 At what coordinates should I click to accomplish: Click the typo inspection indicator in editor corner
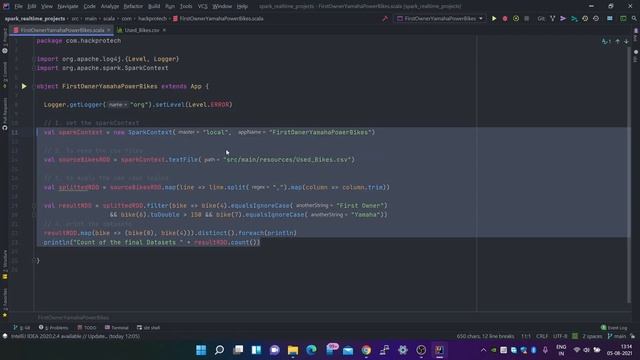(x=606, y=41)
